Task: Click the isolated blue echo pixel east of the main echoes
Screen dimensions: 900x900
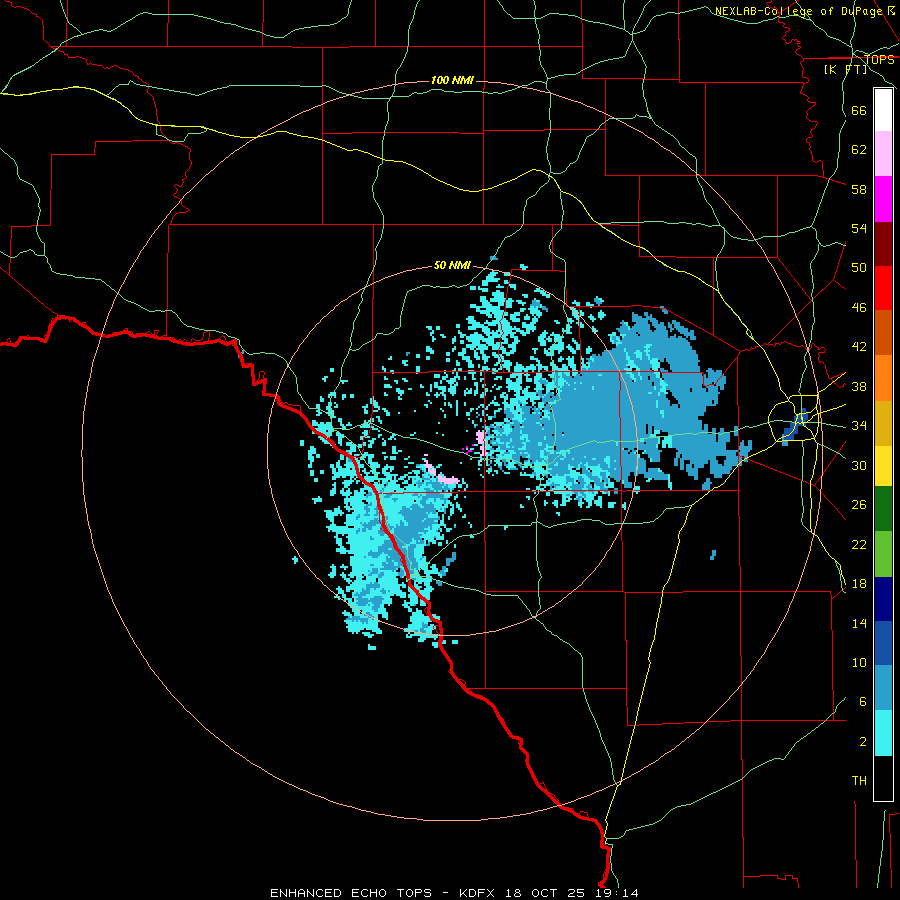Action: click(x=713, y=554)
